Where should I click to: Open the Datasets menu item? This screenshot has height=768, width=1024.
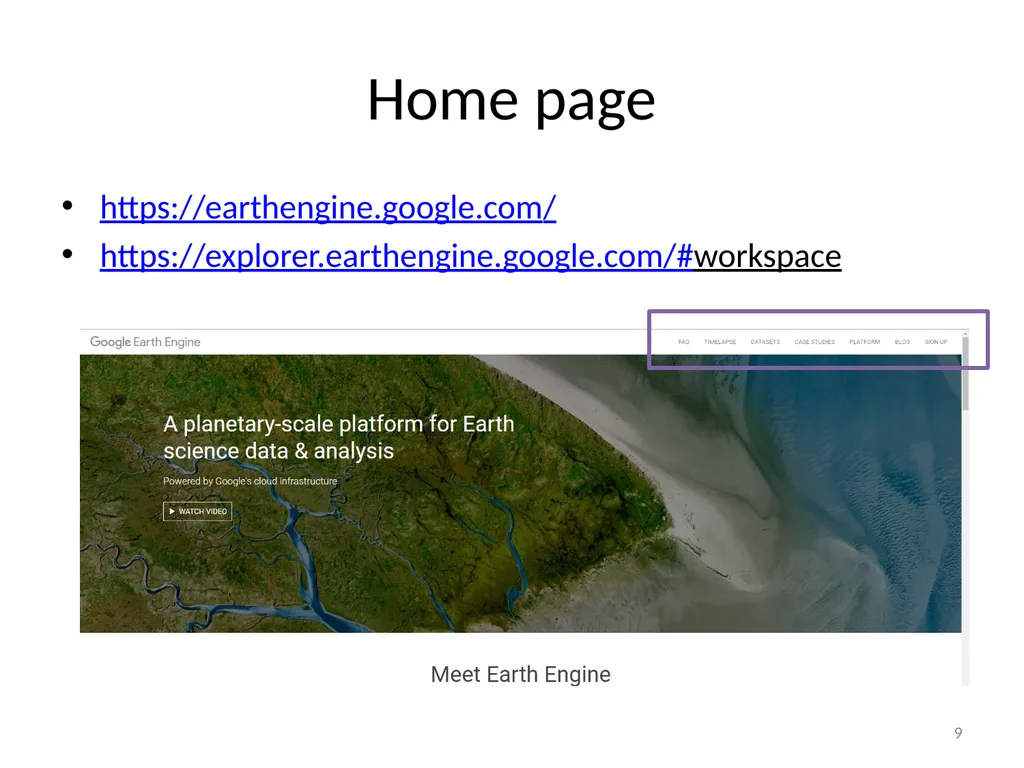765,342
